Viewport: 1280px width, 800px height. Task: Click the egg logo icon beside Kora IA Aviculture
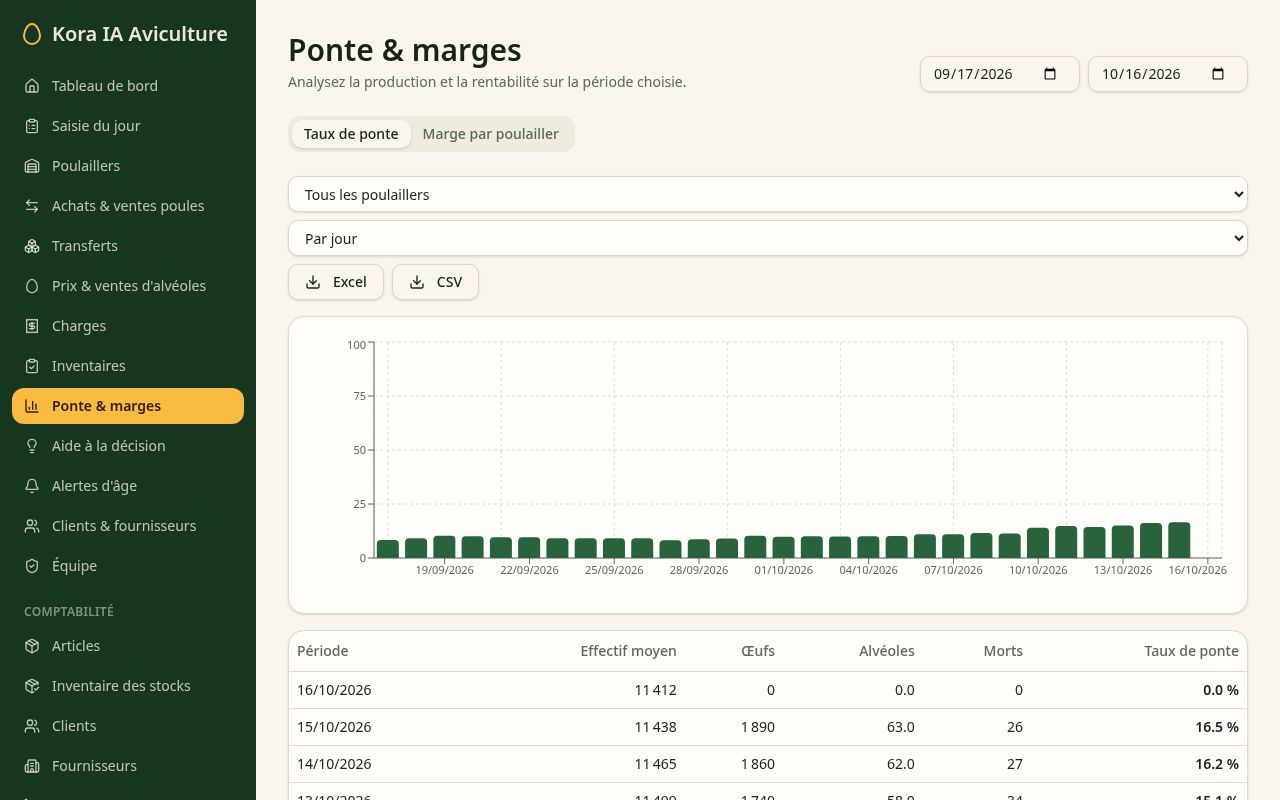pyautogui.click(x=32, y=34)
